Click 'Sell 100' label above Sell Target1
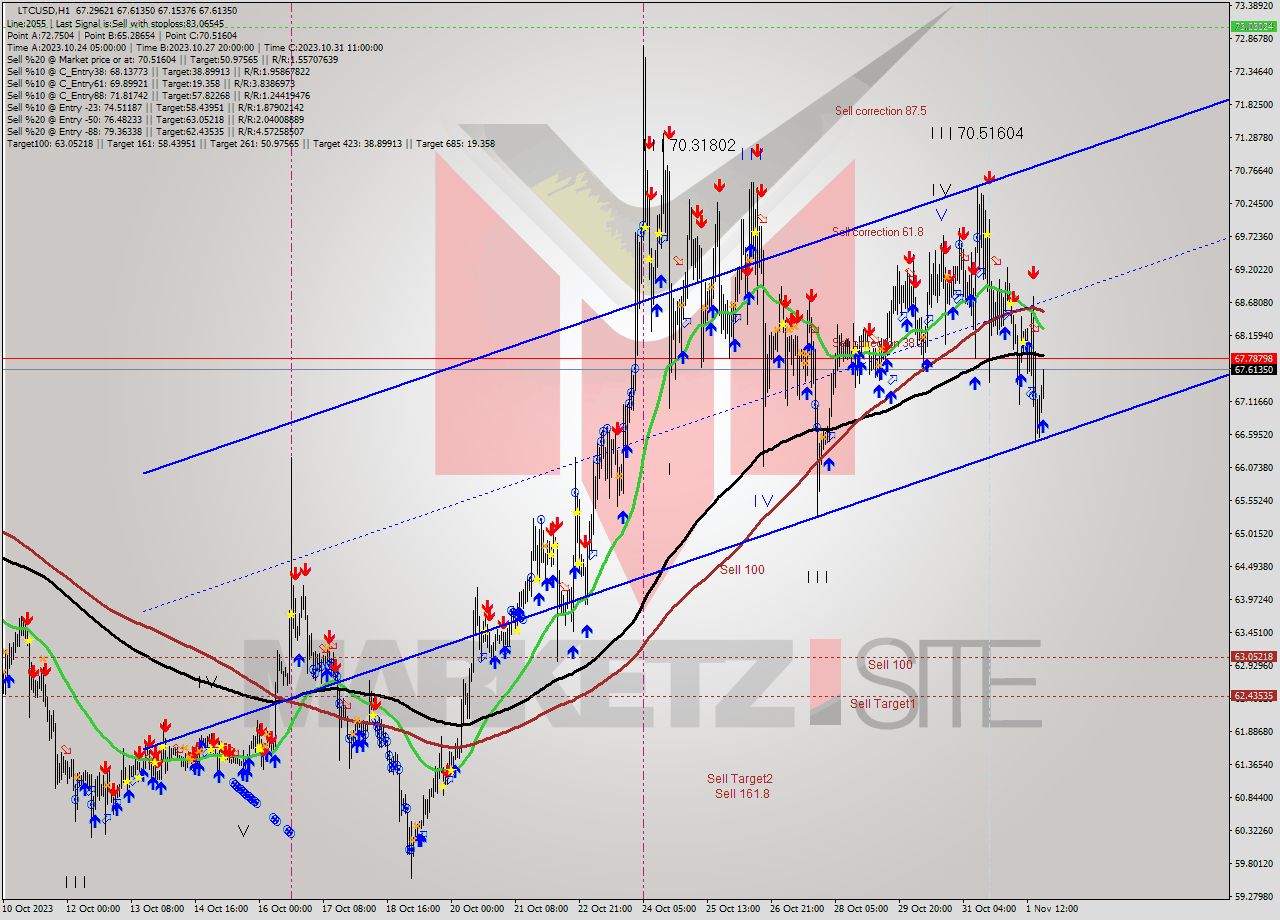This screenshot has width=1280, height=920. coord(890,665)
